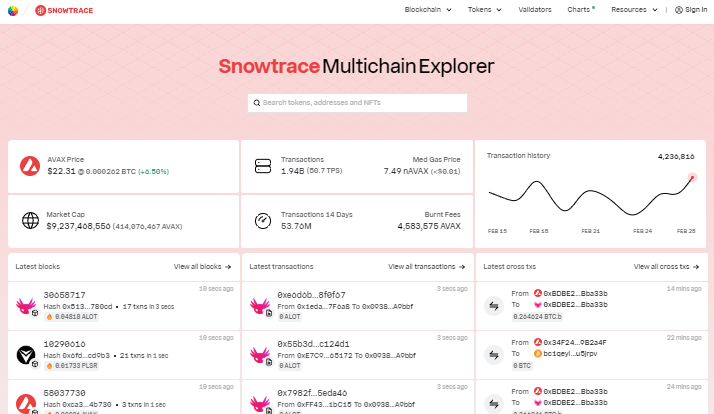The image size is (714, 414).
Task: Click the 0 BTC amount badge
Action: [x=522, y=365]
